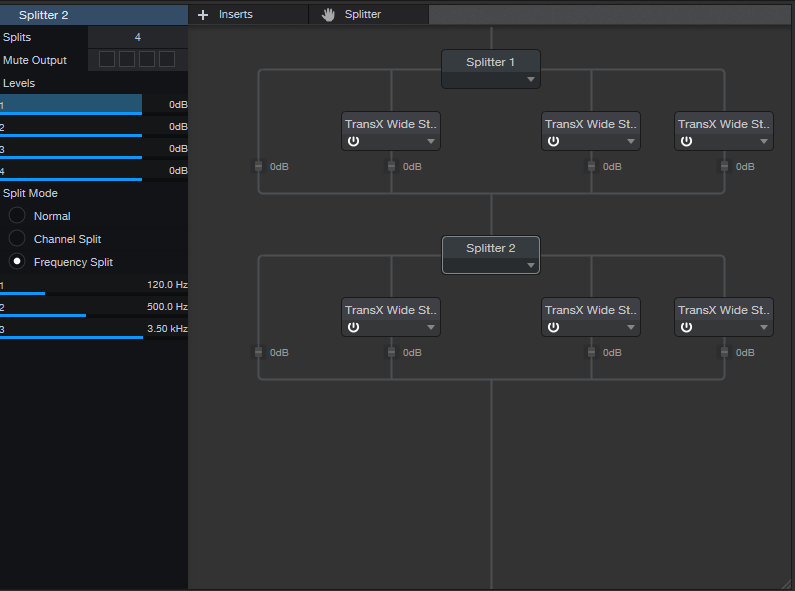Open the Splitter 1 dropdown arrow

tap(530, 80)
